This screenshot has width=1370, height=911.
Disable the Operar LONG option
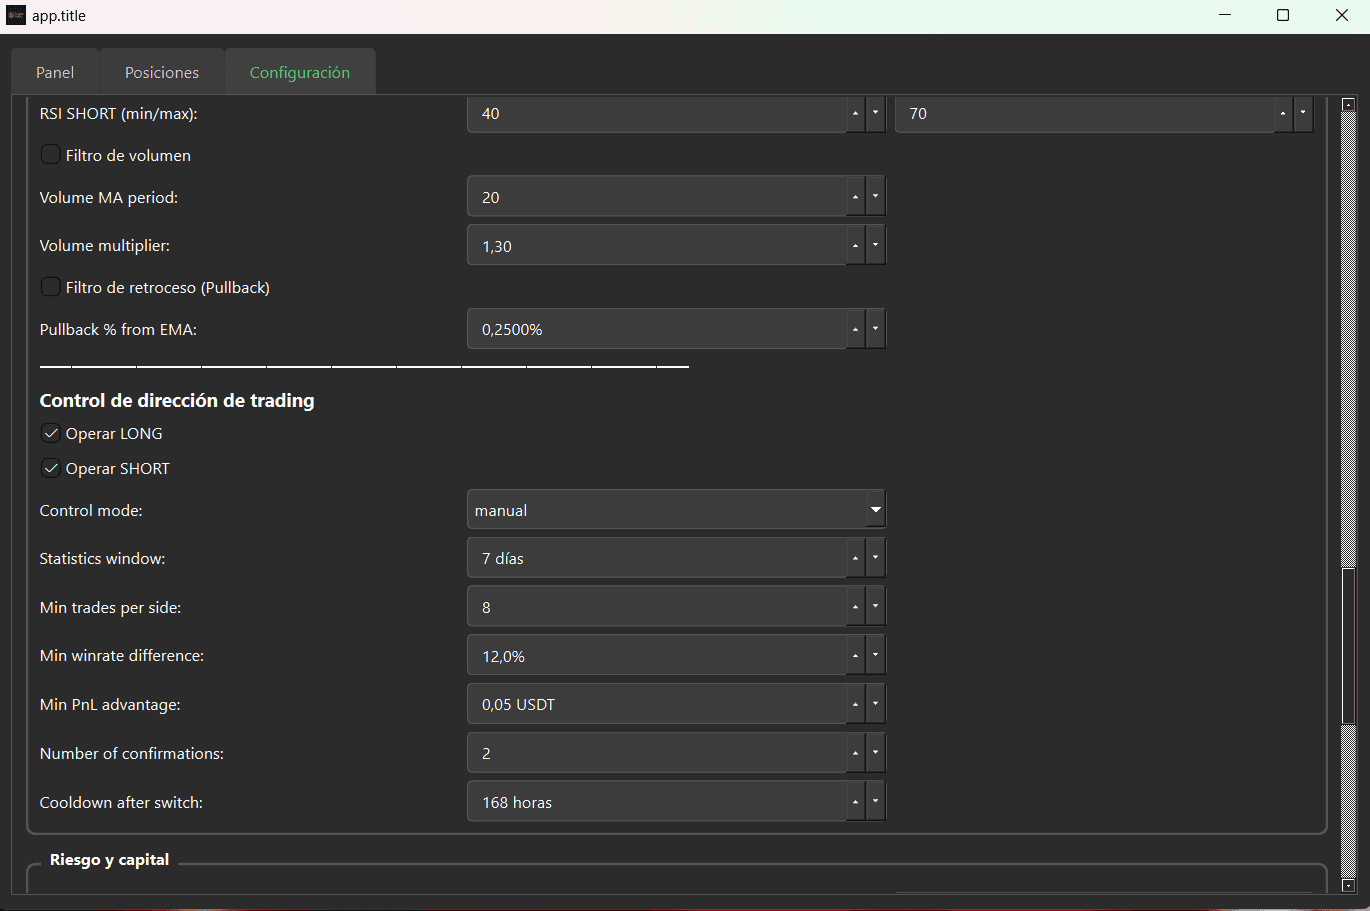(x=50, y=432)
